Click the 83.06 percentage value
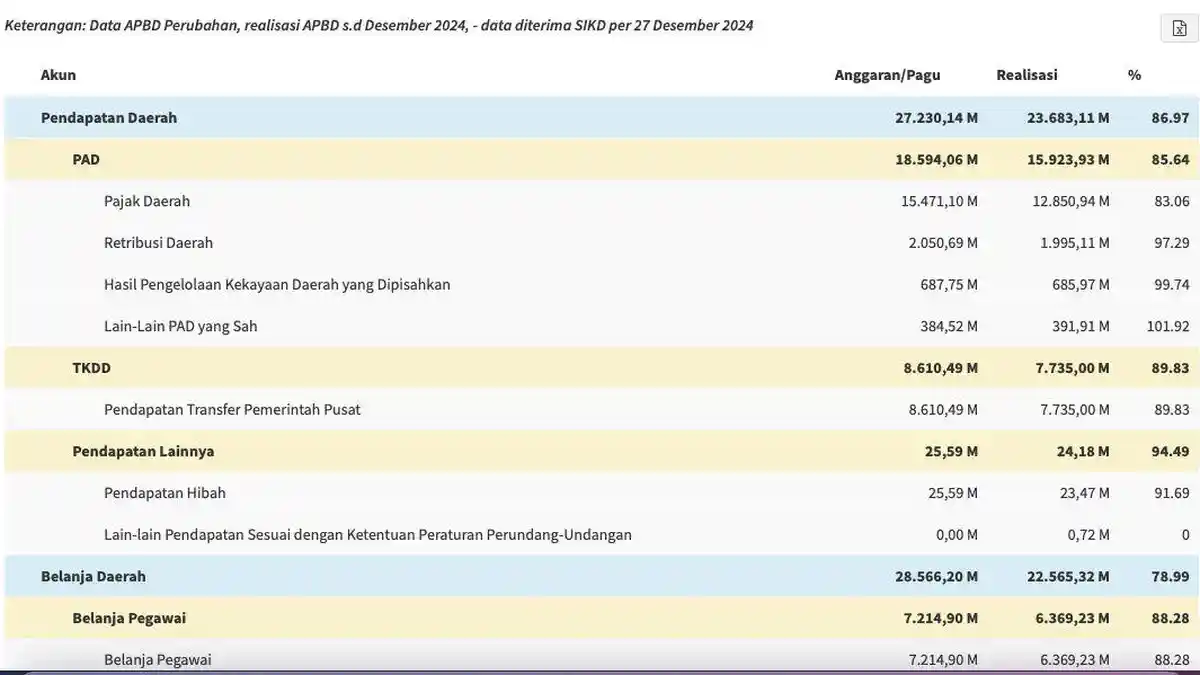1200x675 pixels. (1172, 201)
